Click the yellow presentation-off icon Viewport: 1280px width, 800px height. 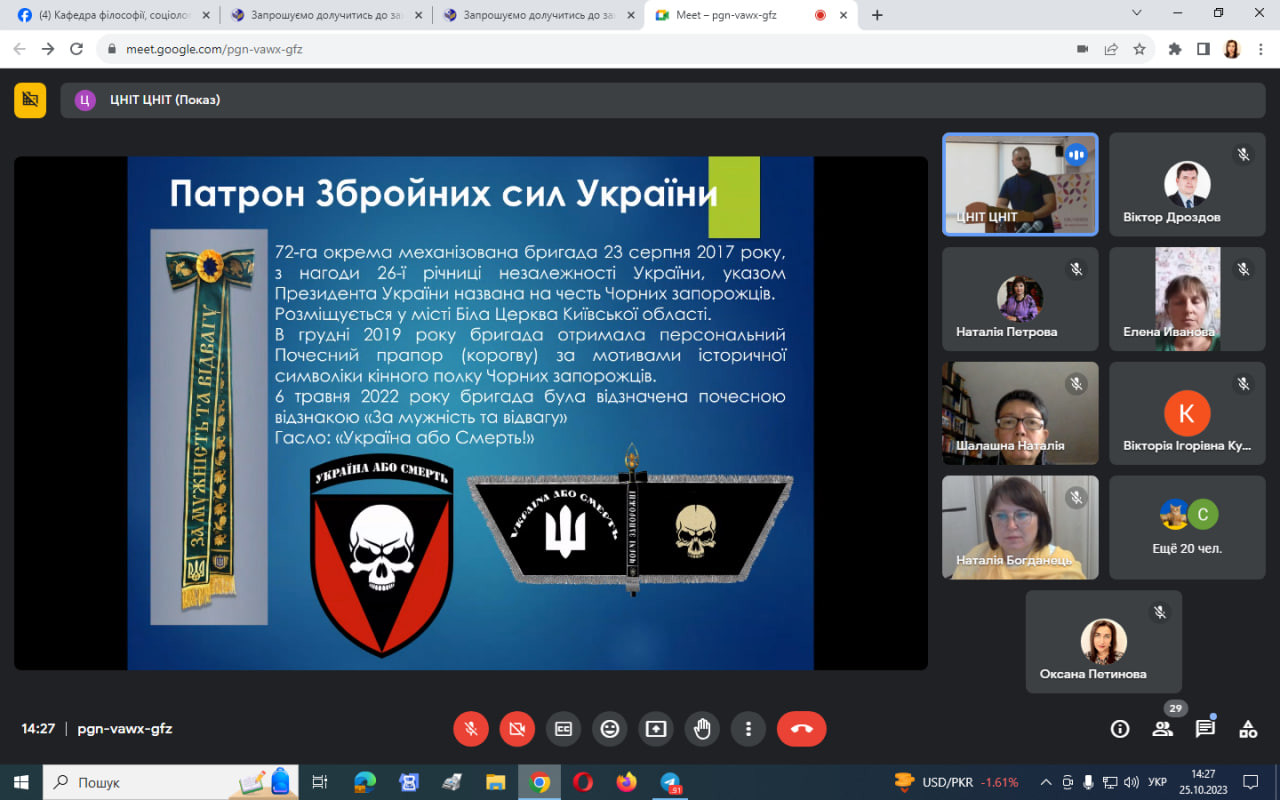pos(30,100)
